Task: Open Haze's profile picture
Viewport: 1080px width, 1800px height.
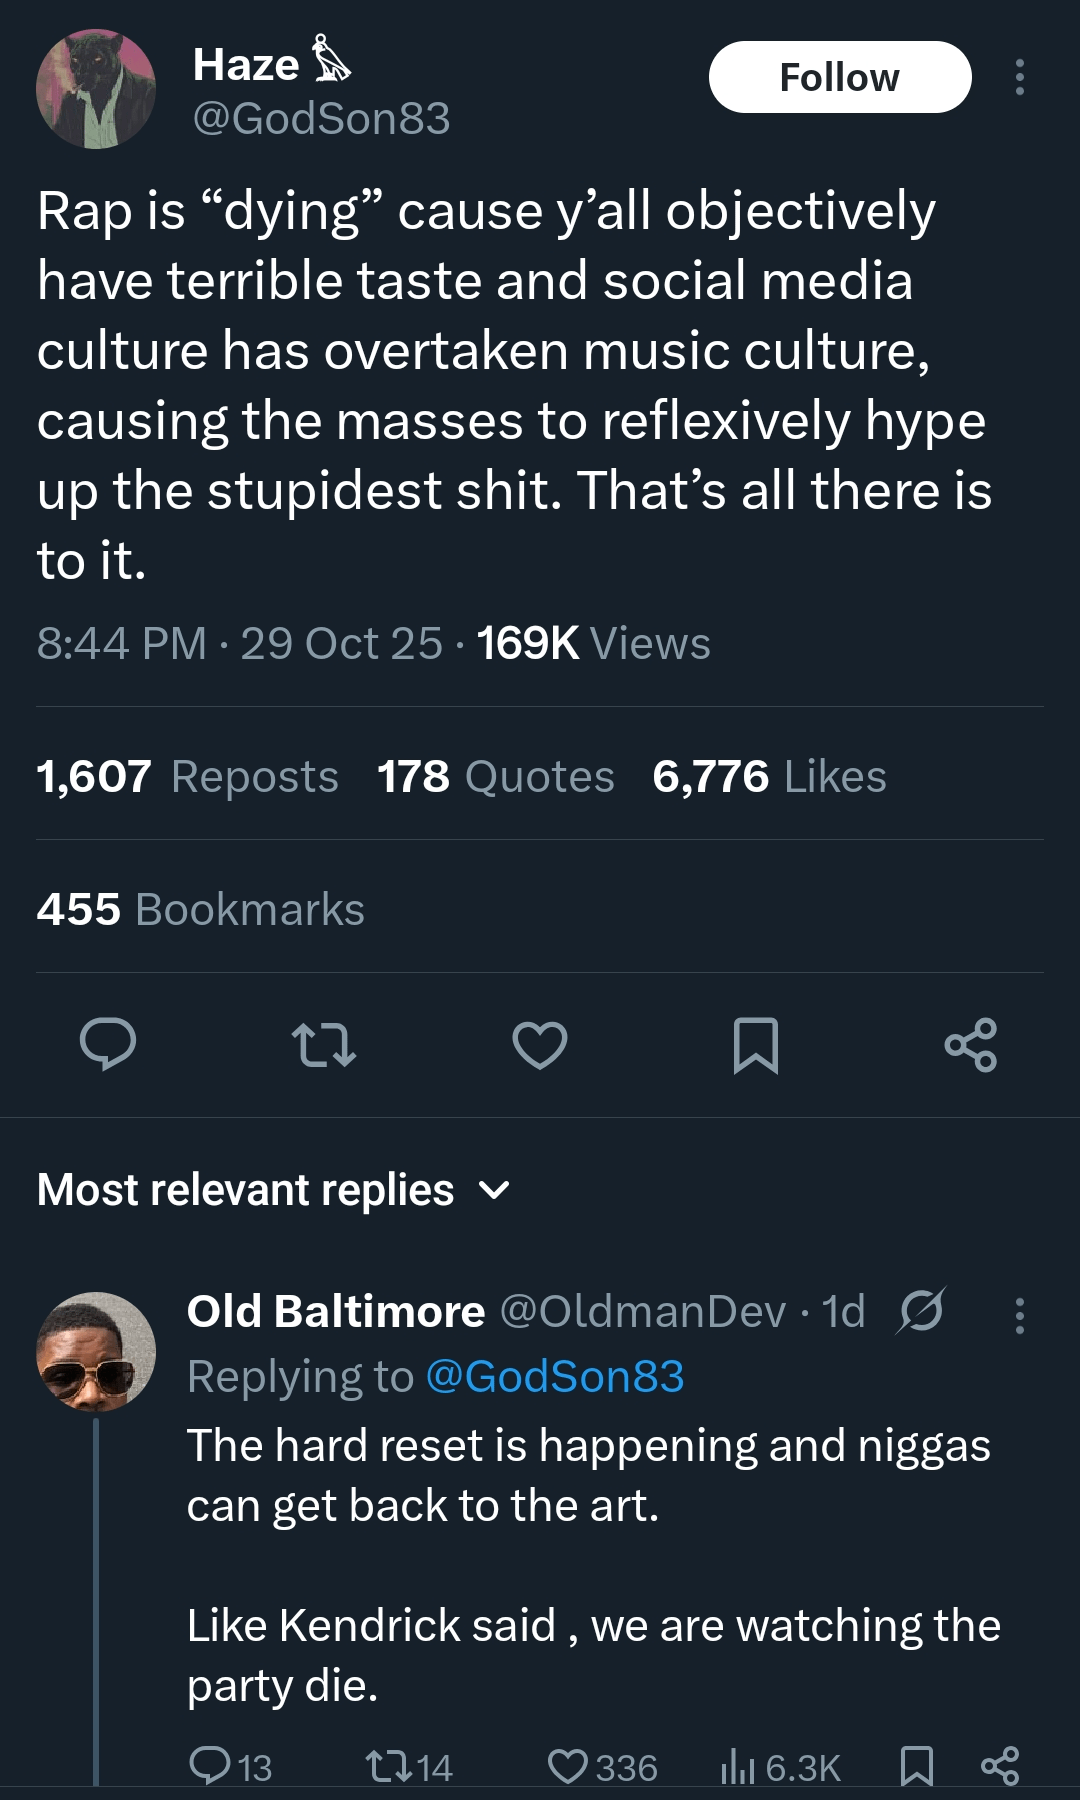Action: 96,89
